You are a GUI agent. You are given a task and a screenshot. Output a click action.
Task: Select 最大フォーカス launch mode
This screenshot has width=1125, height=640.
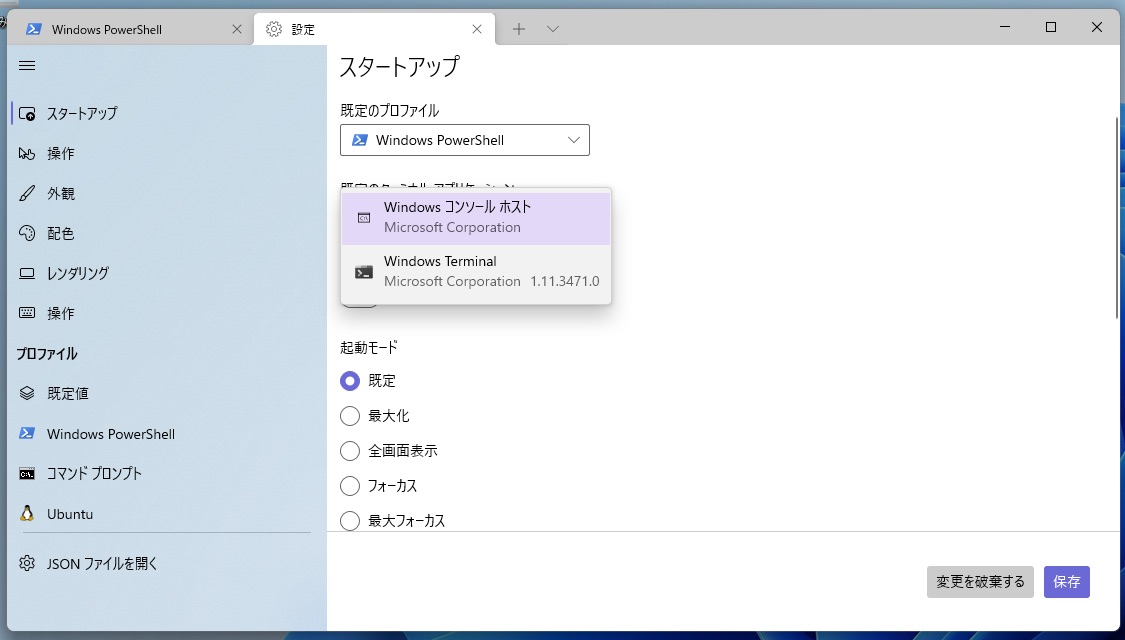coord(392,521)
